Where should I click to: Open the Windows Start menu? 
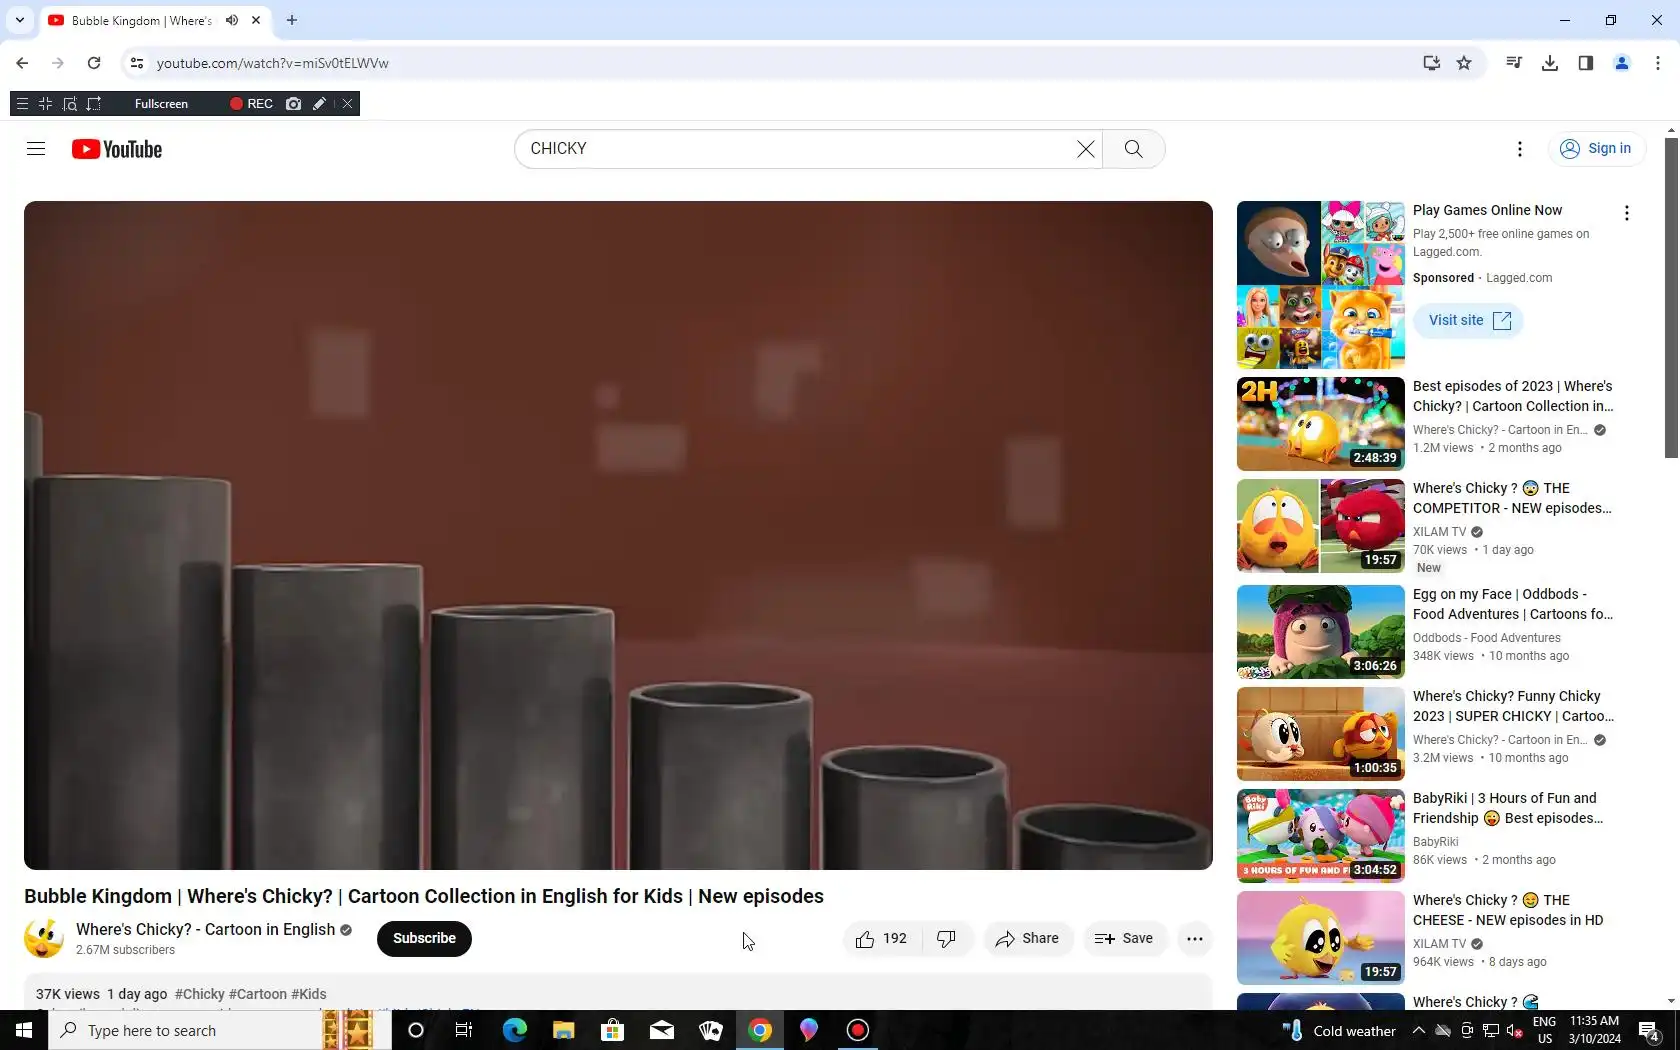(x=24, y=1030)
